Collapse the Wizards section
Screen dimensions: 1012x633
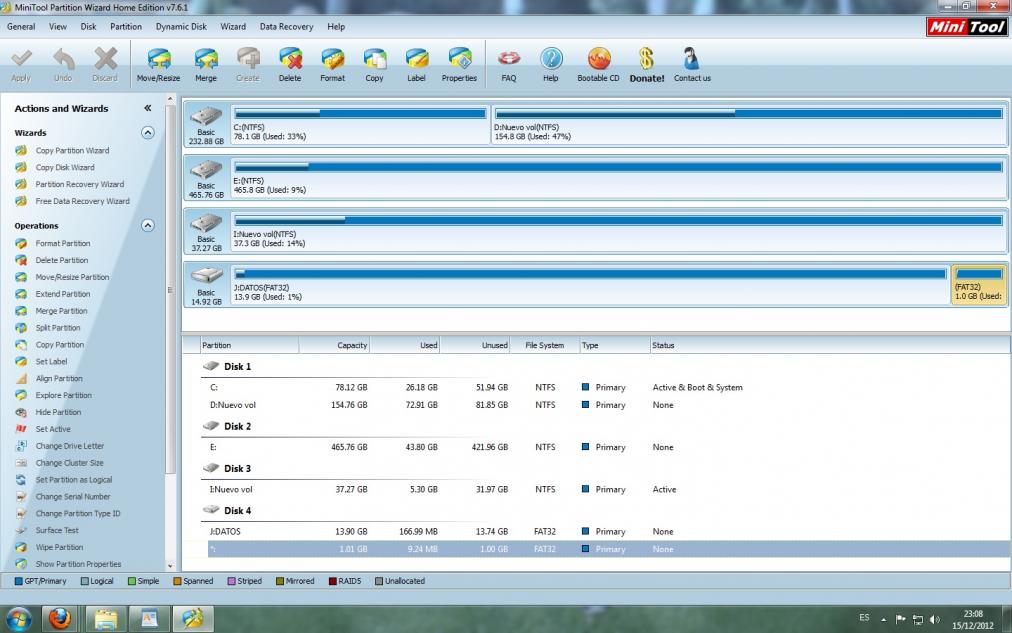148,133
